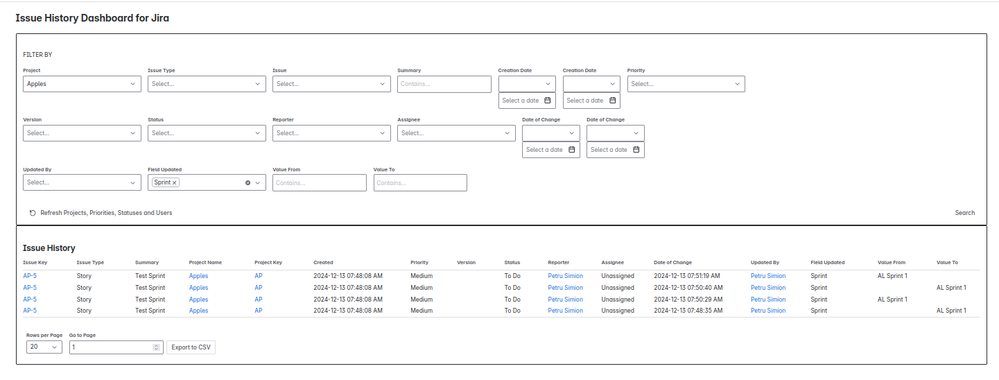Open the Rows per Page dropdown
This screenshot has height=380, width=999.
44,347
